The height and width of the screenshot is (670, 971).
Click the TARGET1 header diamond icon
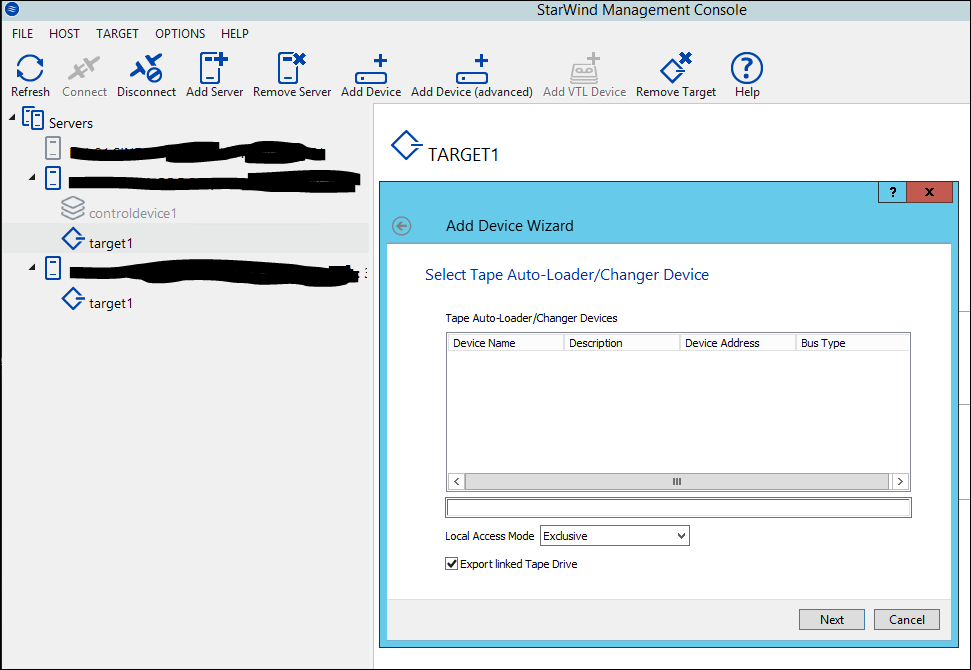coord(406,146)
